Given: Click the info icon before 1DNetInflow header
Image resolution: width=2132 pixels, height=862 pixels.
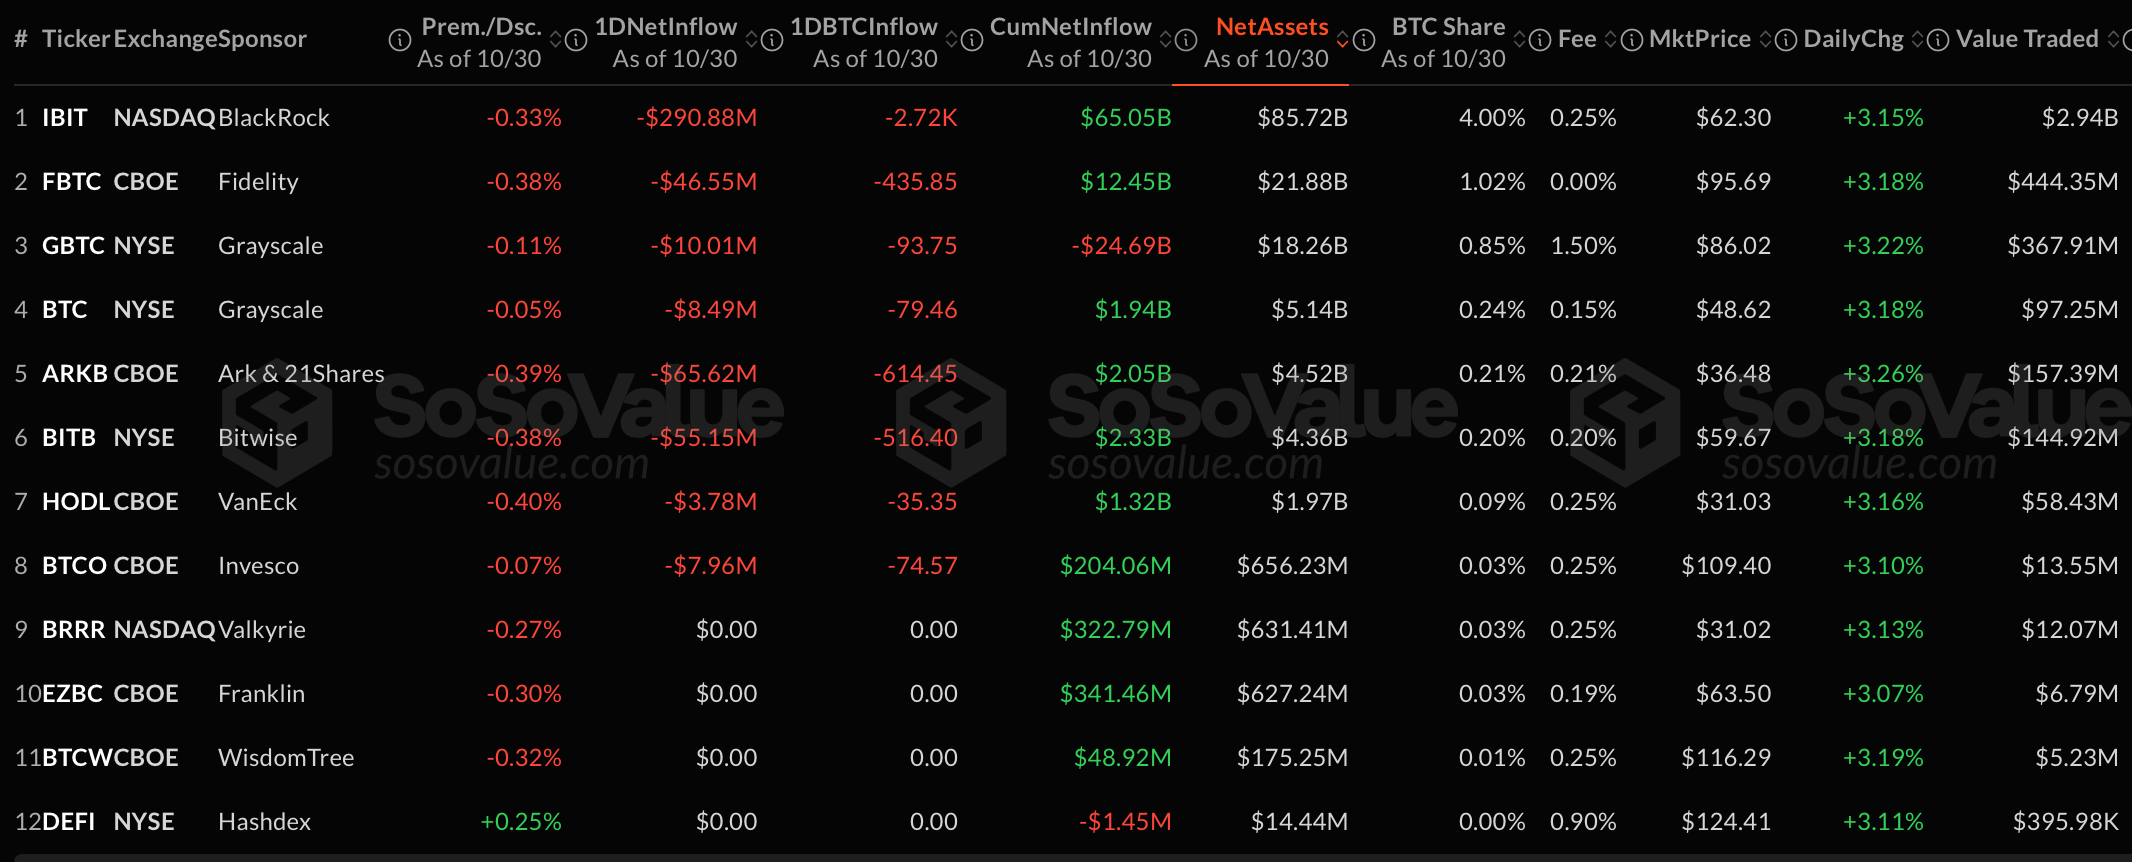Looking at the screenshot, I should (x=576, y=40).
